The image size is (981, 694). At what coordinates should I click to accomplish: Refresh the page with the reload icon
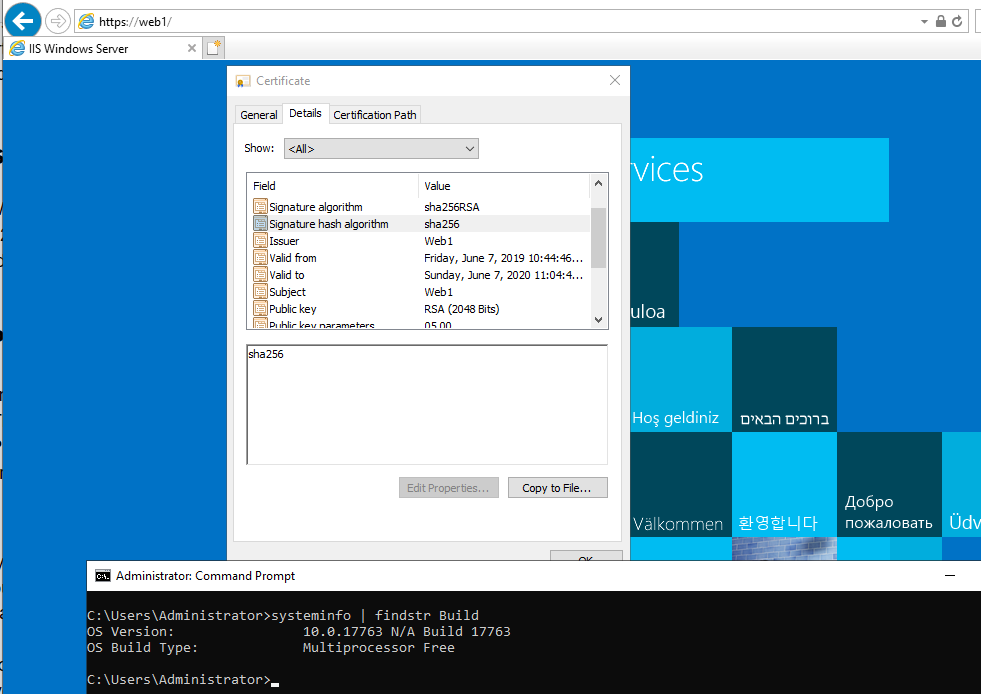[957, 21]
